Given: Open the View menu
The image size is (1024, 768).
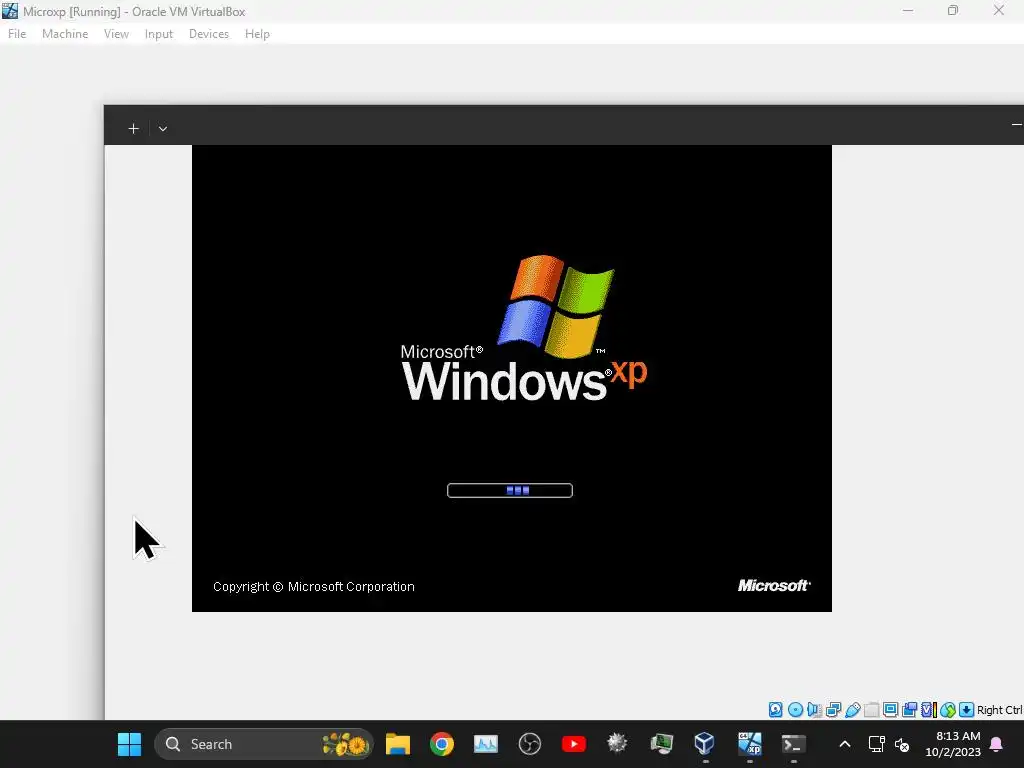Looking at the screenshot, I should tap(116, 34).
